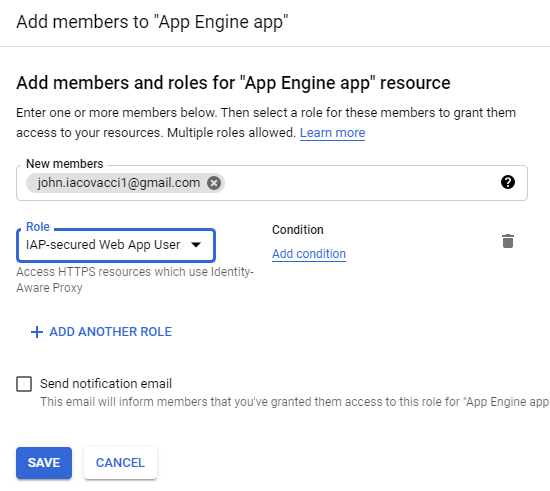Click ADD ANOTHER ROLE text

click(110, 332)
